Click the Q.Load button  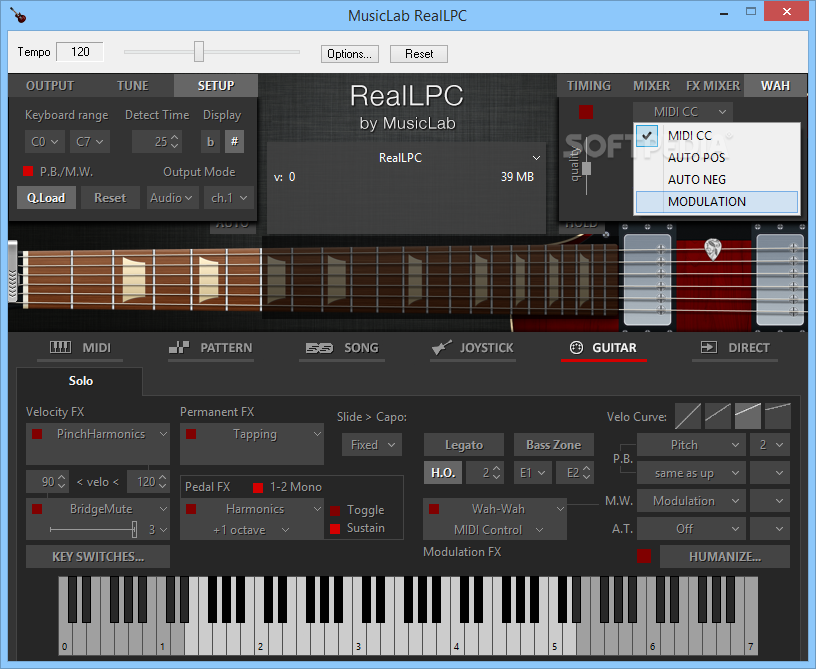click(46, 198)
